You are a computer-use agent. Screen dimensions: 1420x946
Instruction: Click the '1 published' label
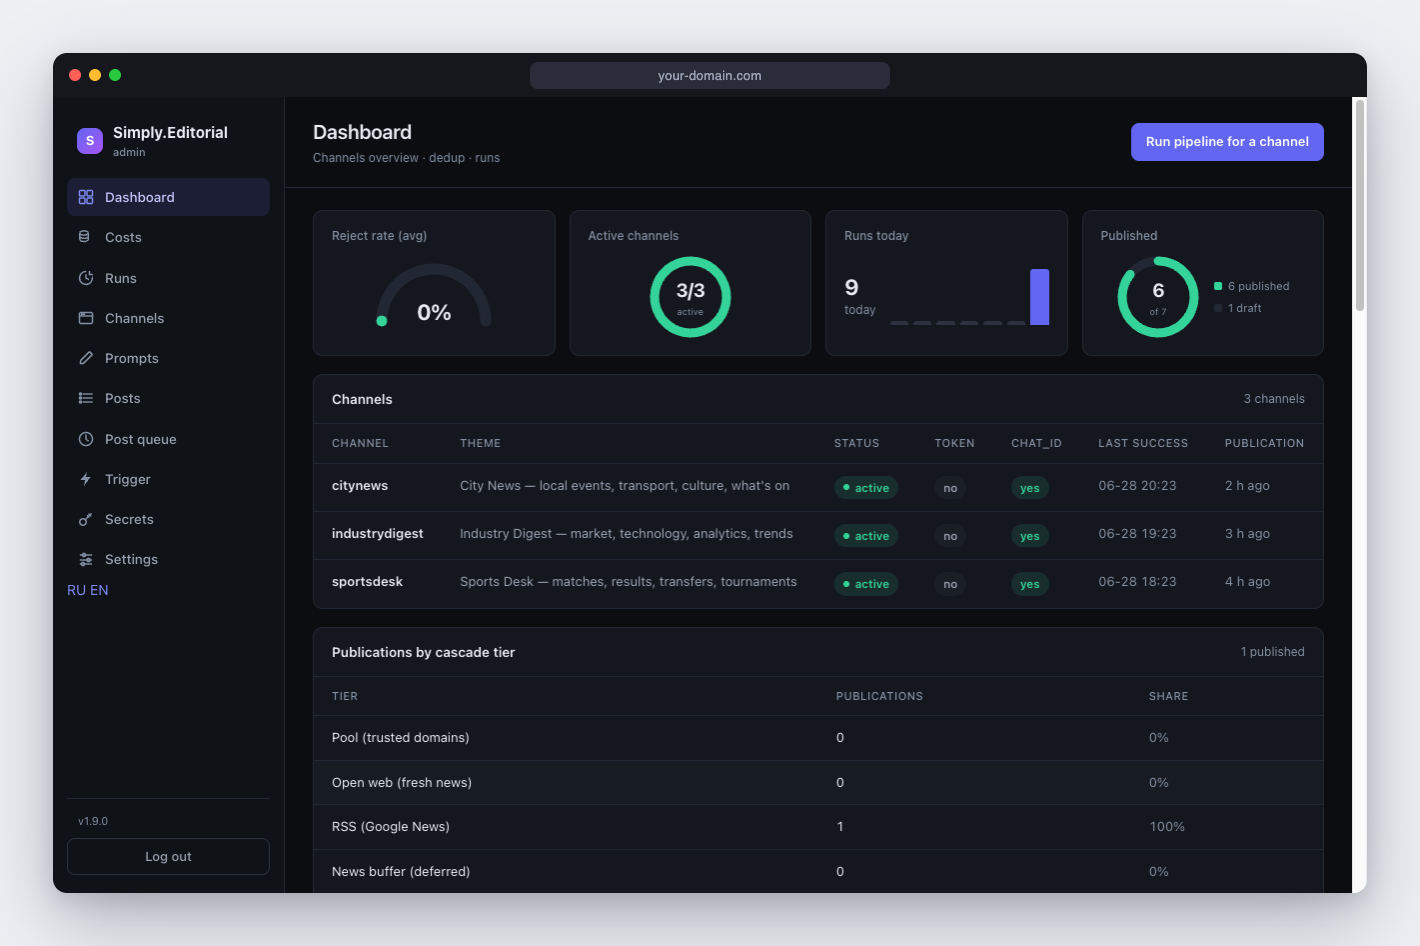(1272, 652)
